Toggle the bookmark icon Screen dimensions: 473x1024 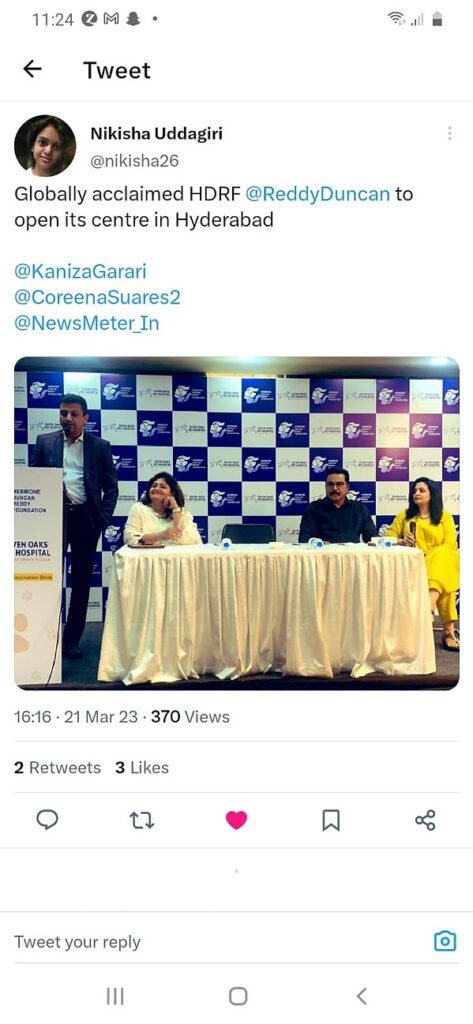point(331,820)
